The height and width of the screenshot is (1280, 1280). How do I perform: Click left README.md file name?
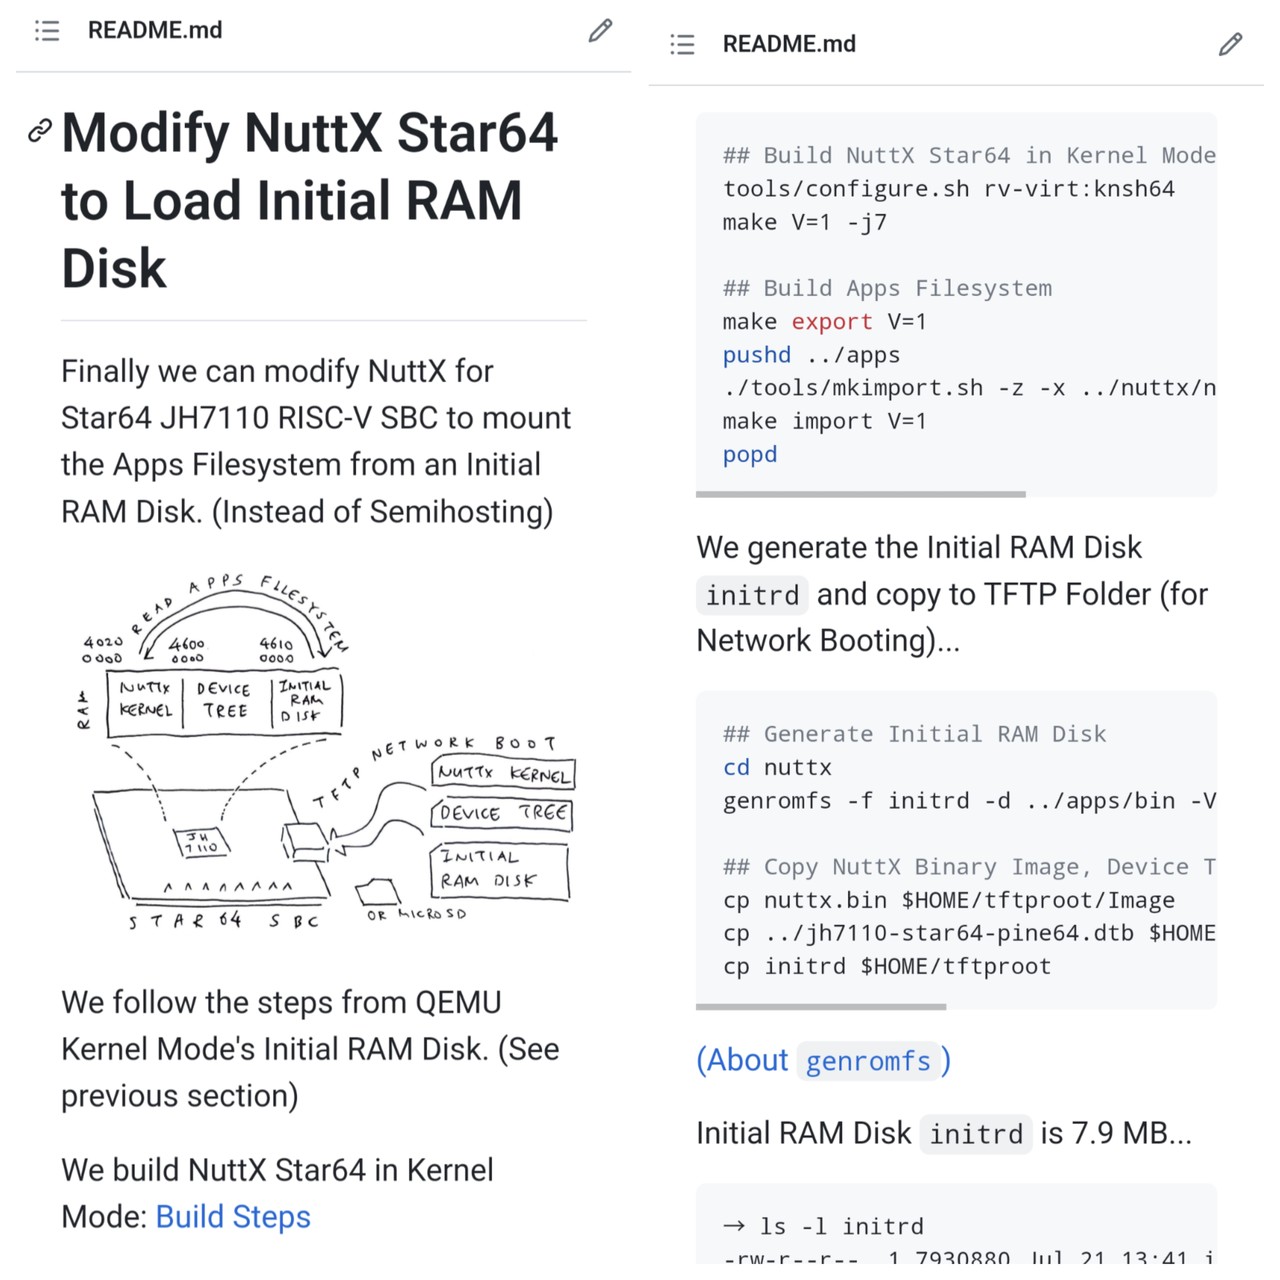click(155, 31)
